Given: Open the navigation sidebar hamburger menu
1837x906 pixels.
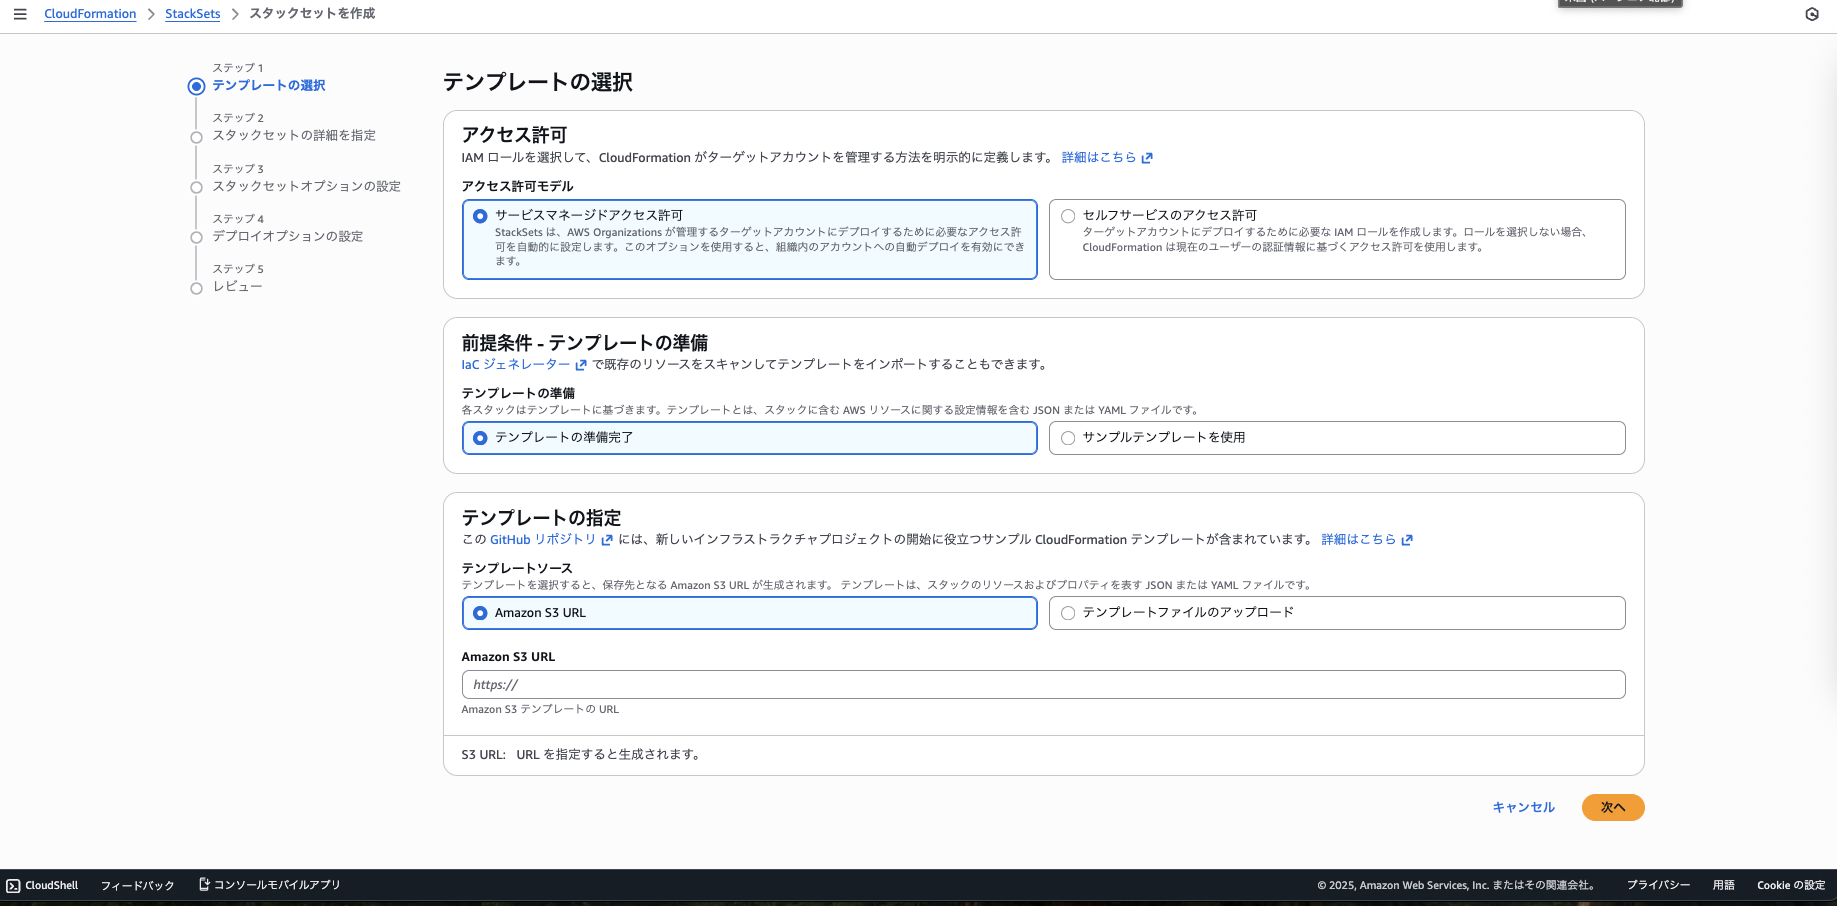Looking at the screenshot, I should pos(20,14).
